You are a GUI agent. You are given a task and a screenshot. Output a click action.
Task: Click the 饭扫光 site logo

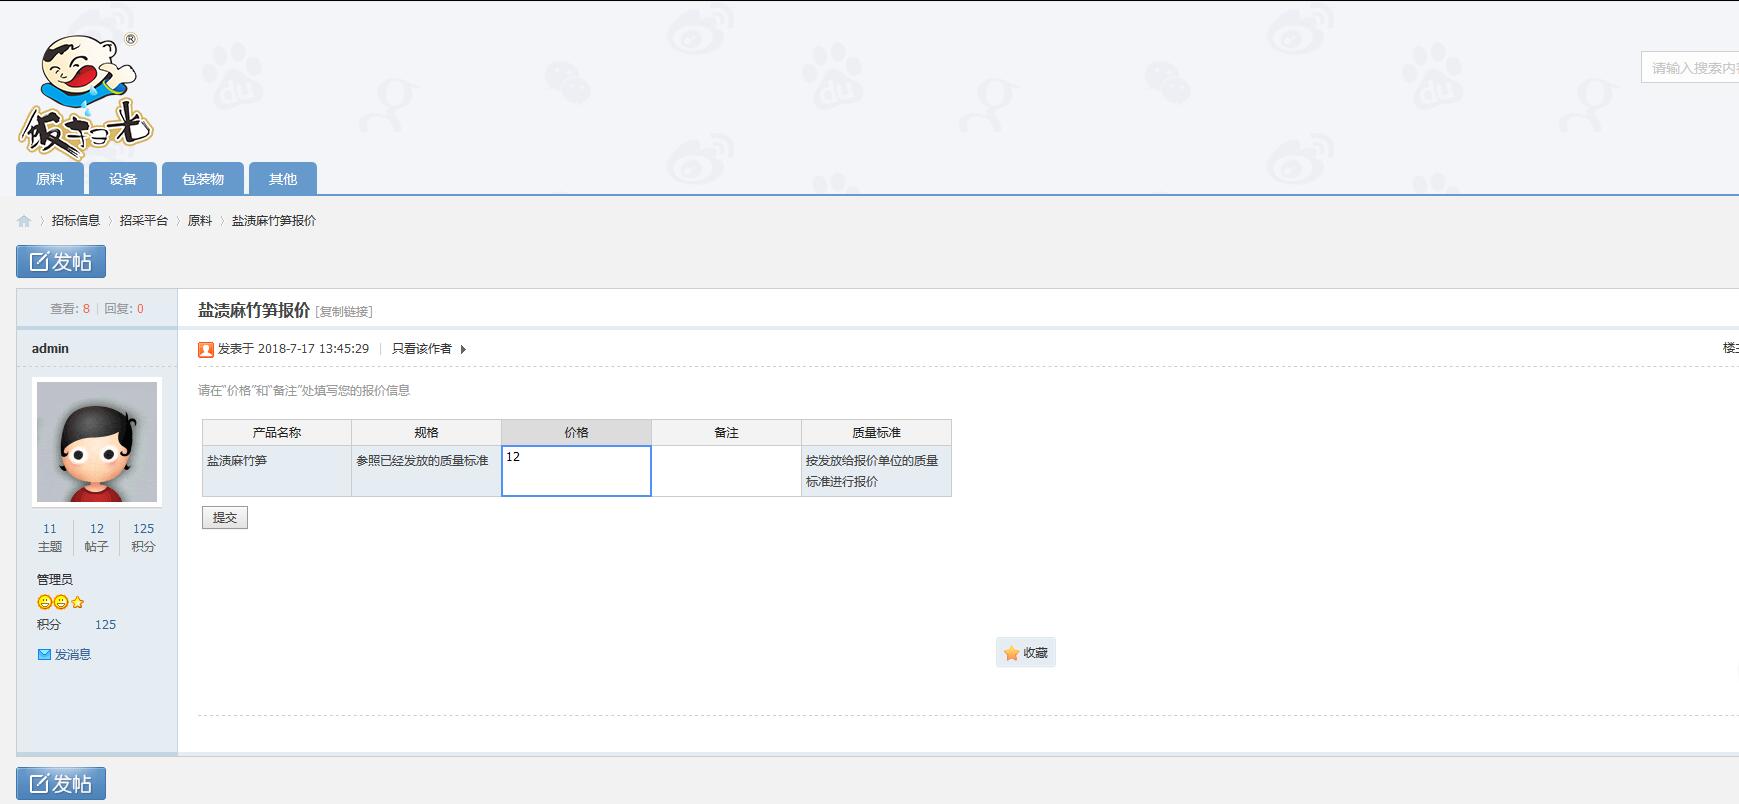84,96
